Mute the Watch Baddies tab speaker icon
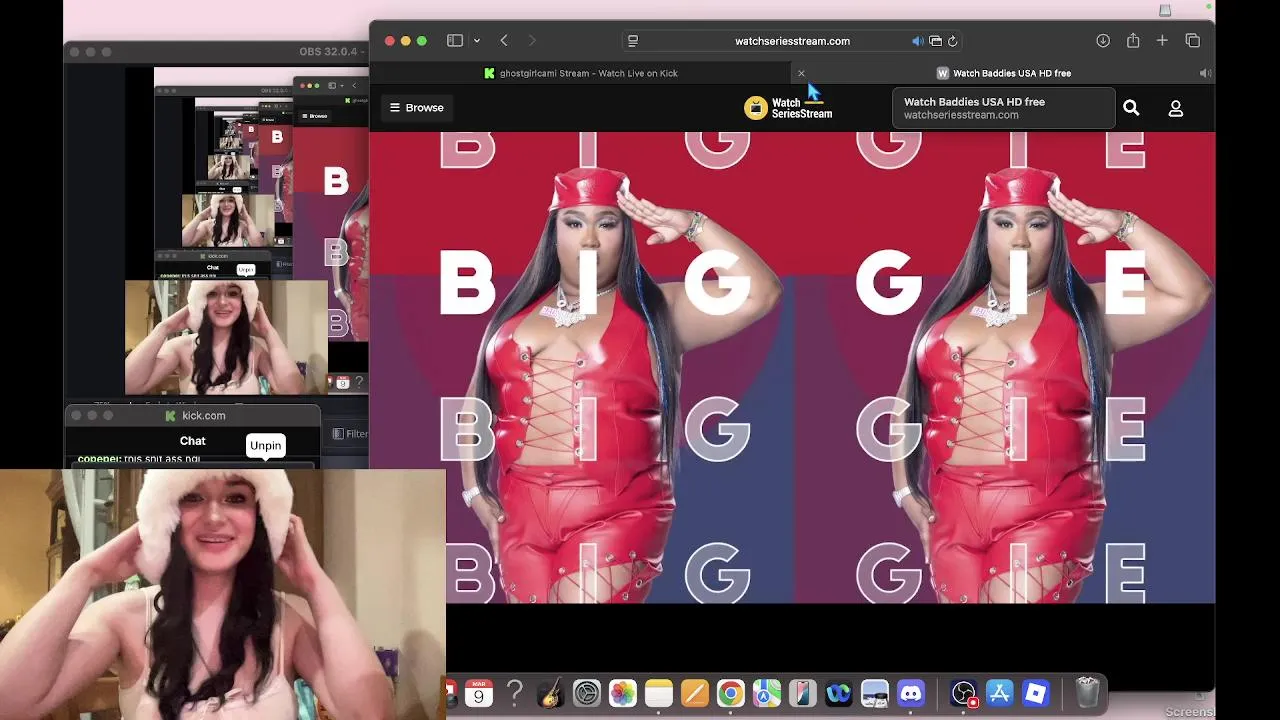Screen dimensions: 1280x720 tap(1205, 73)
